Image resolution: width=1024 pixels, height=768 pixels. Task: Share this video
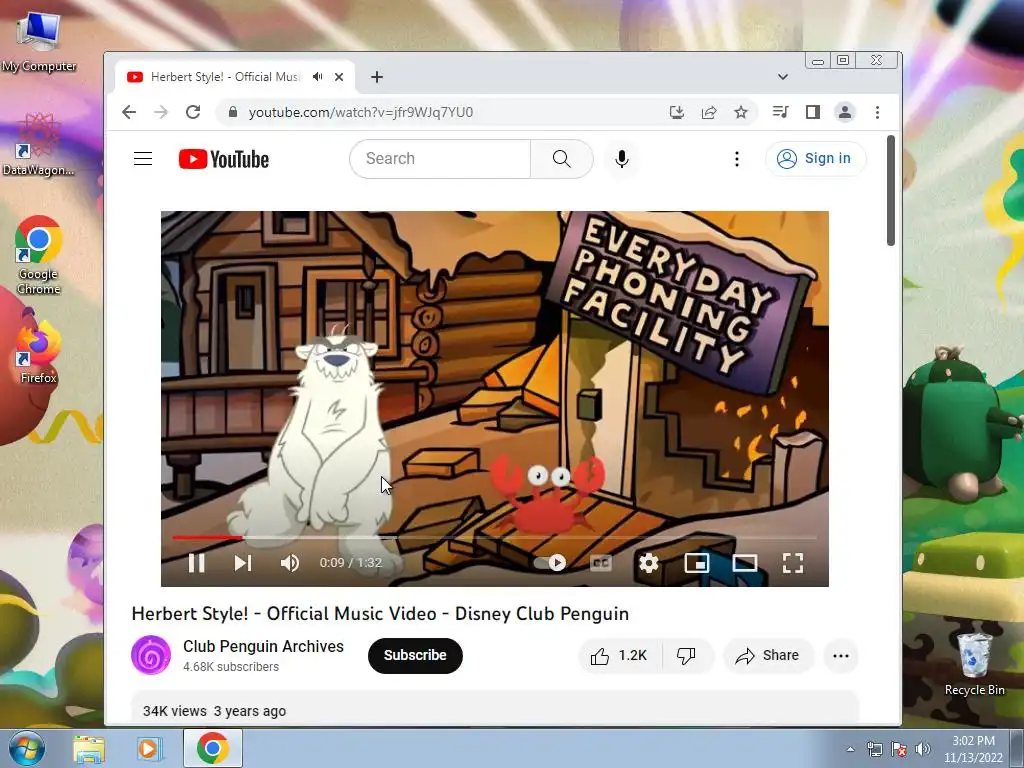767,656
